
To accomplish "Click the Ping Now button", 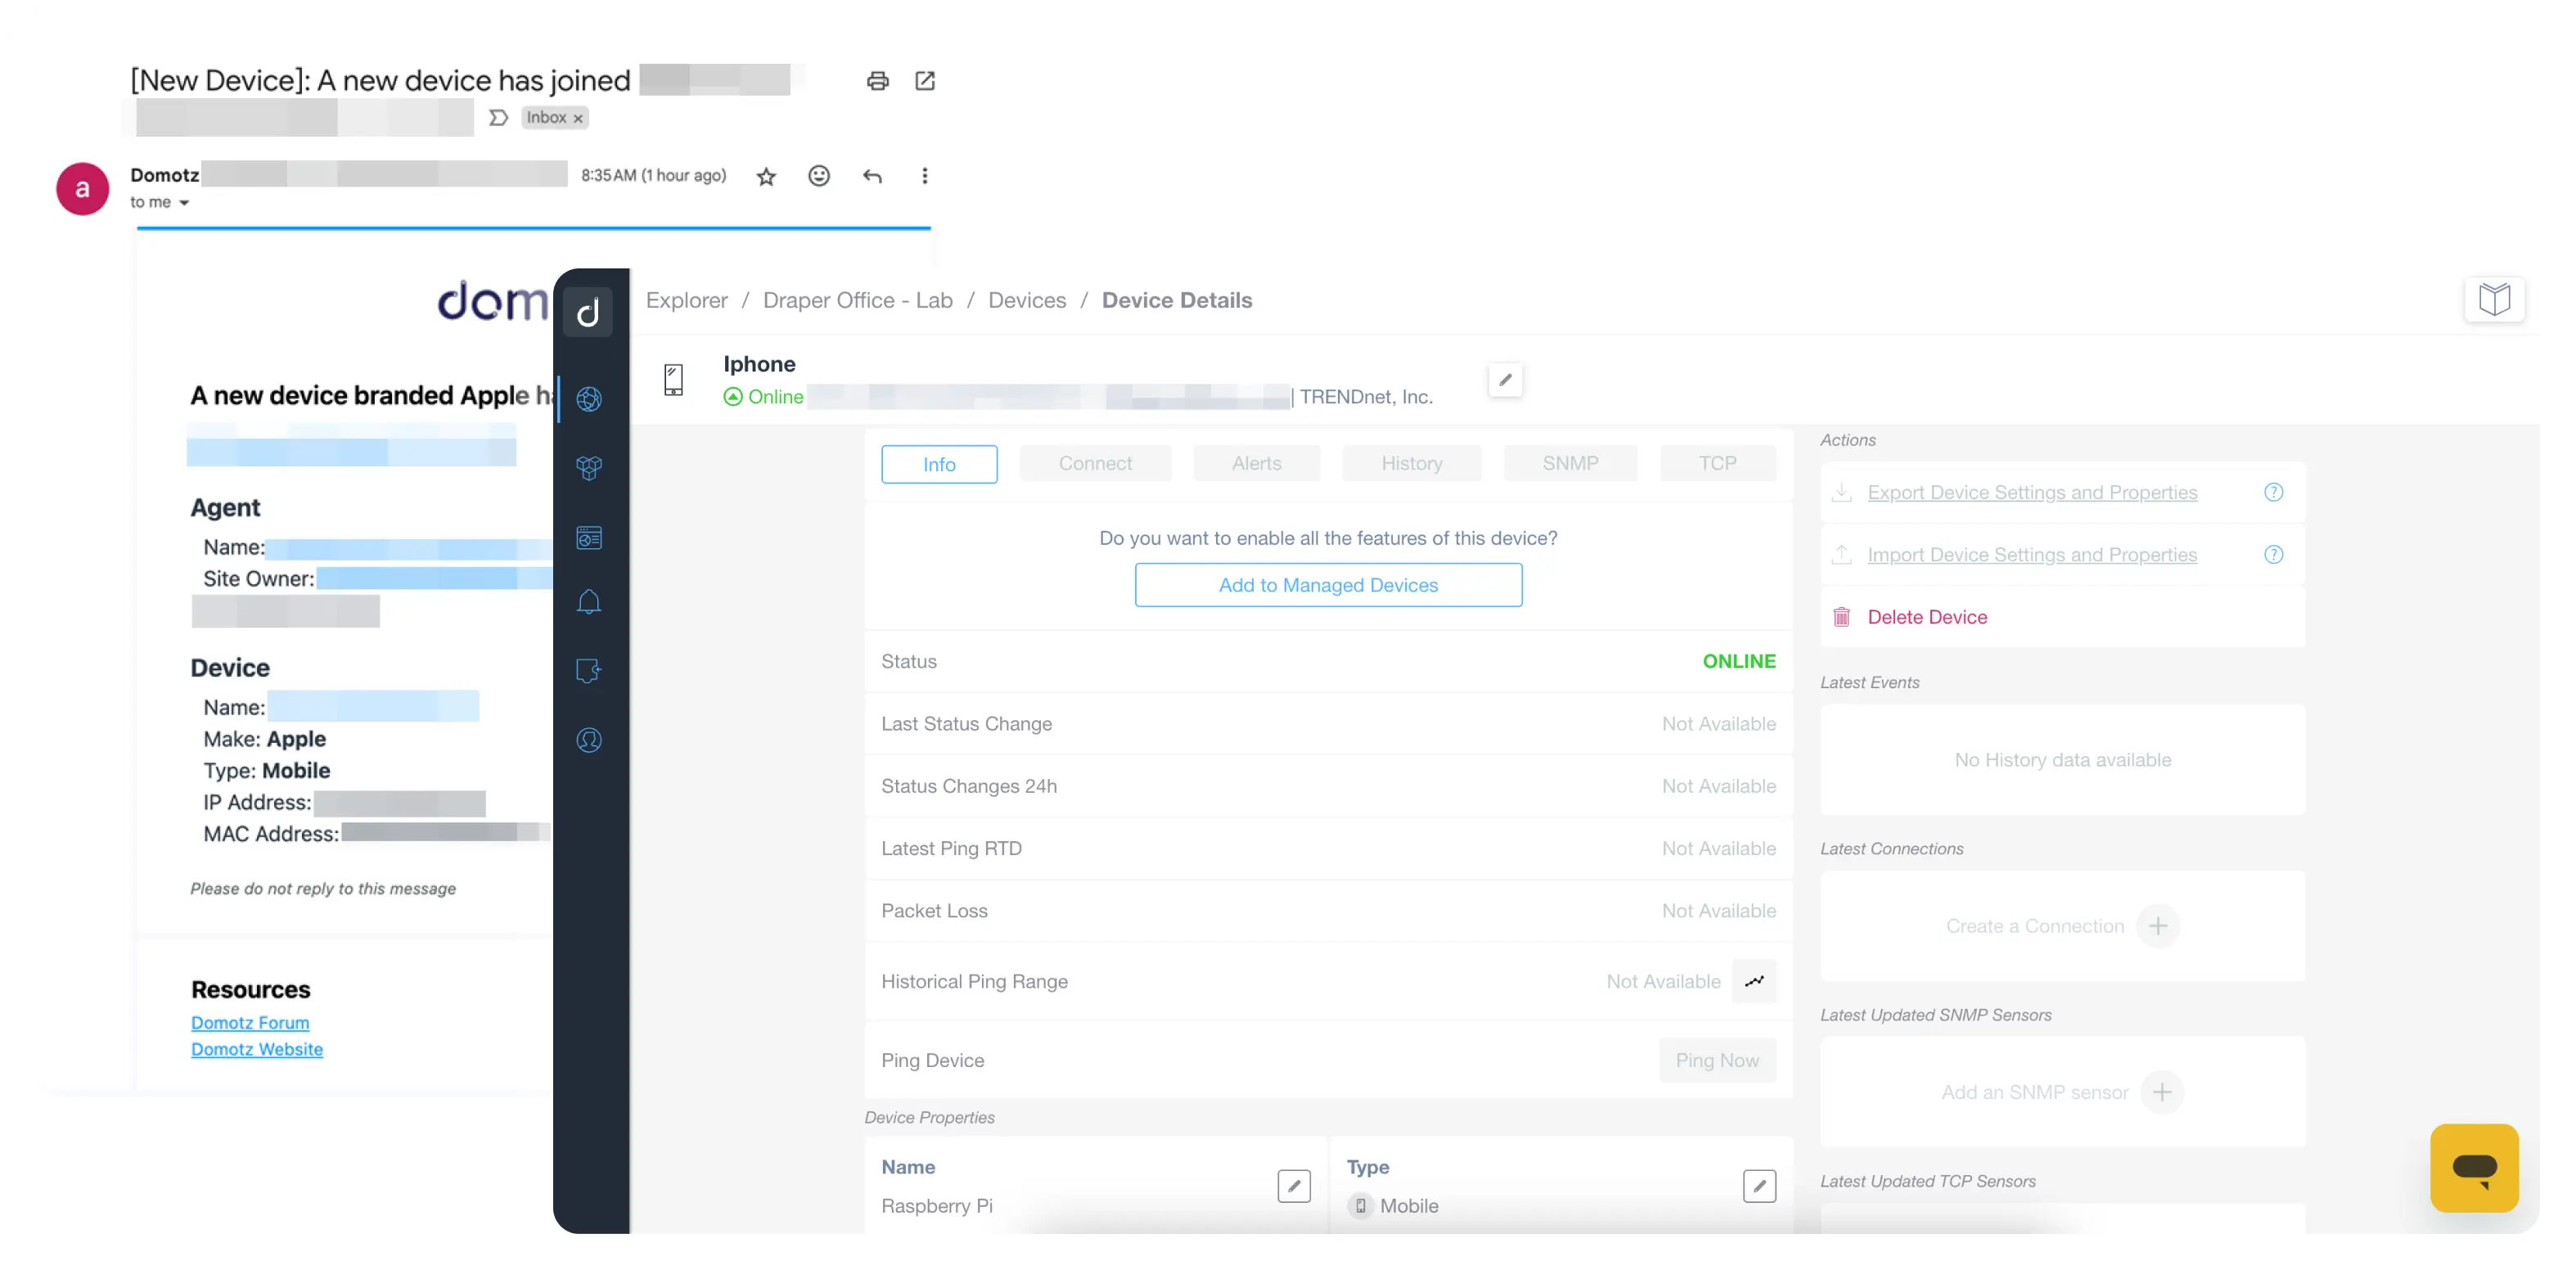I will [1717, 1060].
